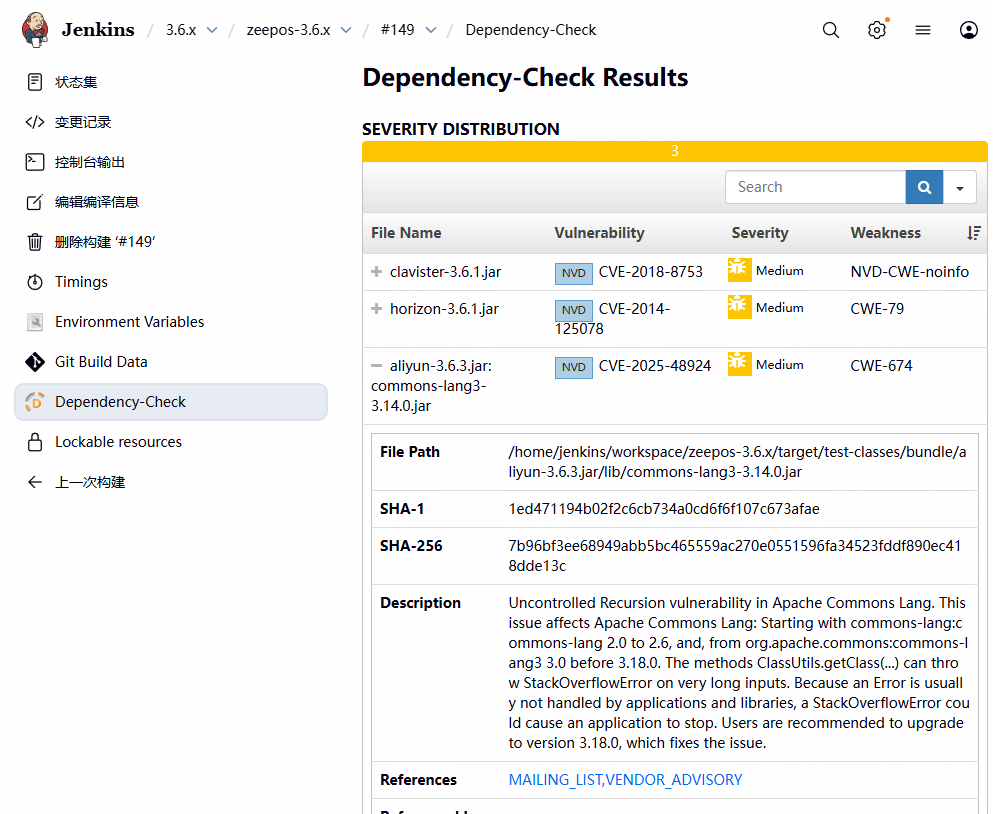
Task: Click the Weakness column sort icon
Action: point(974,233)
